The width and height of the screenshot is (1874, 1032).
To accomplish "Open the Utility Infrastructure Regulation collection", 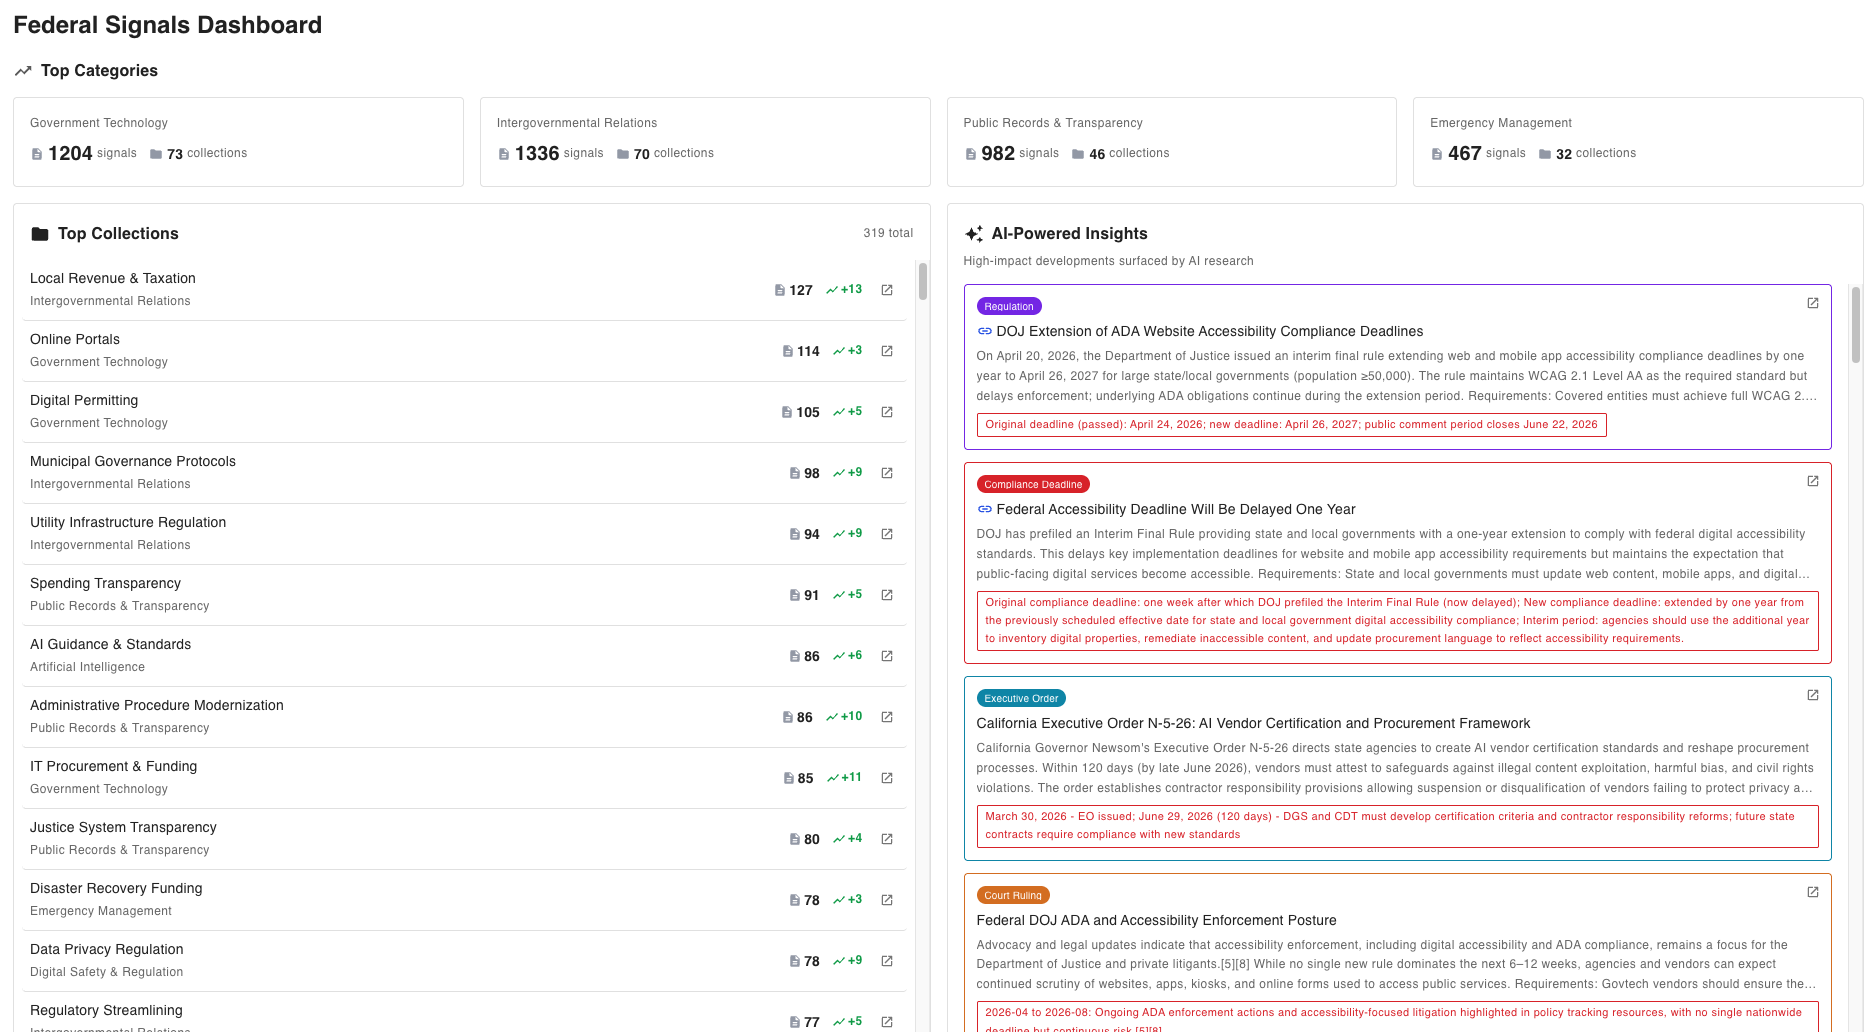I will point(465,534).
